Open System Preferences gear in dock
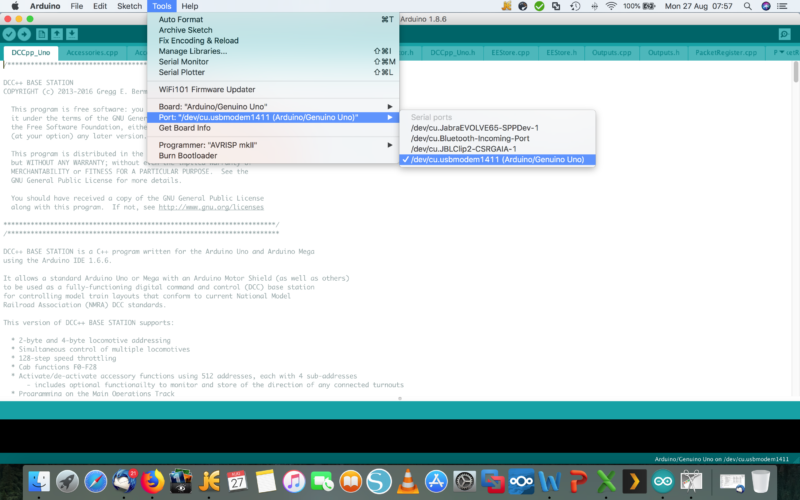 pos(464,481)
